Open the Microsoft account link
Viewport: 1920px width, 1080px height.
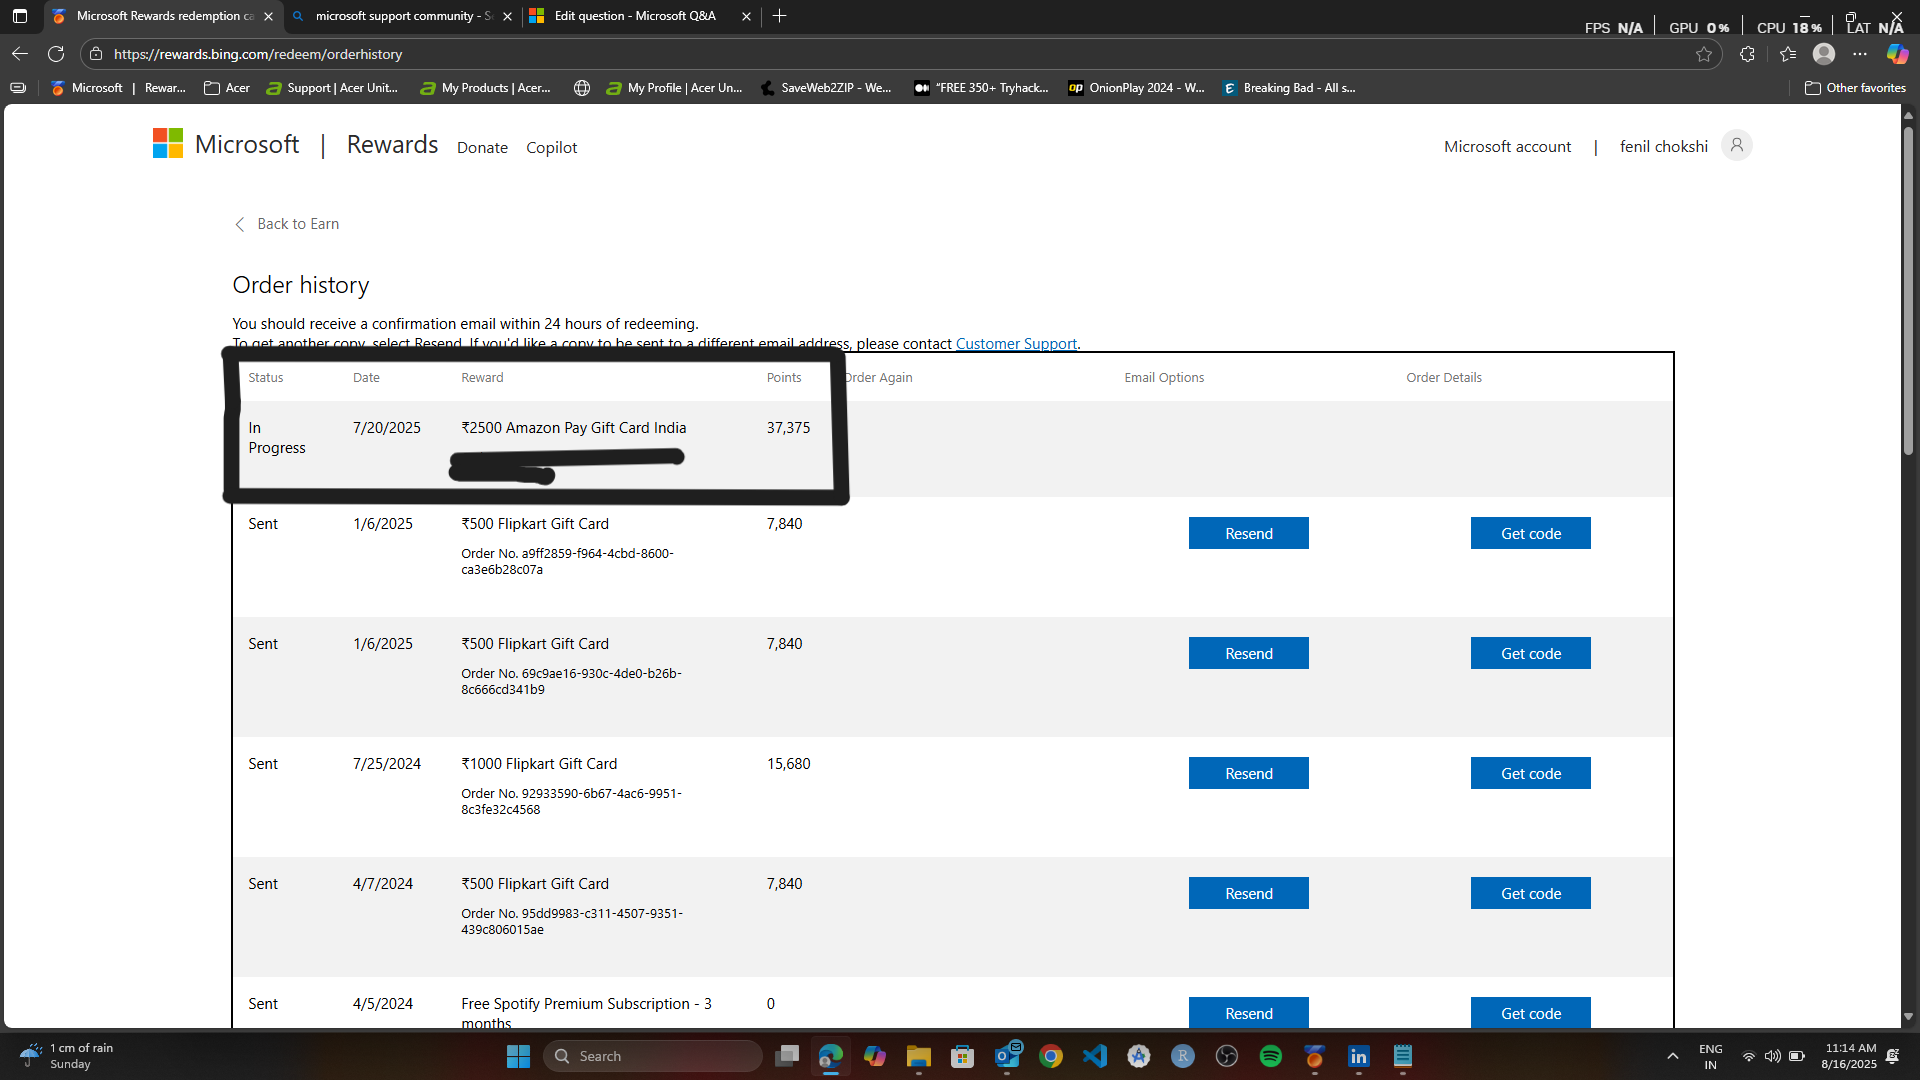tap(1507, 147)
